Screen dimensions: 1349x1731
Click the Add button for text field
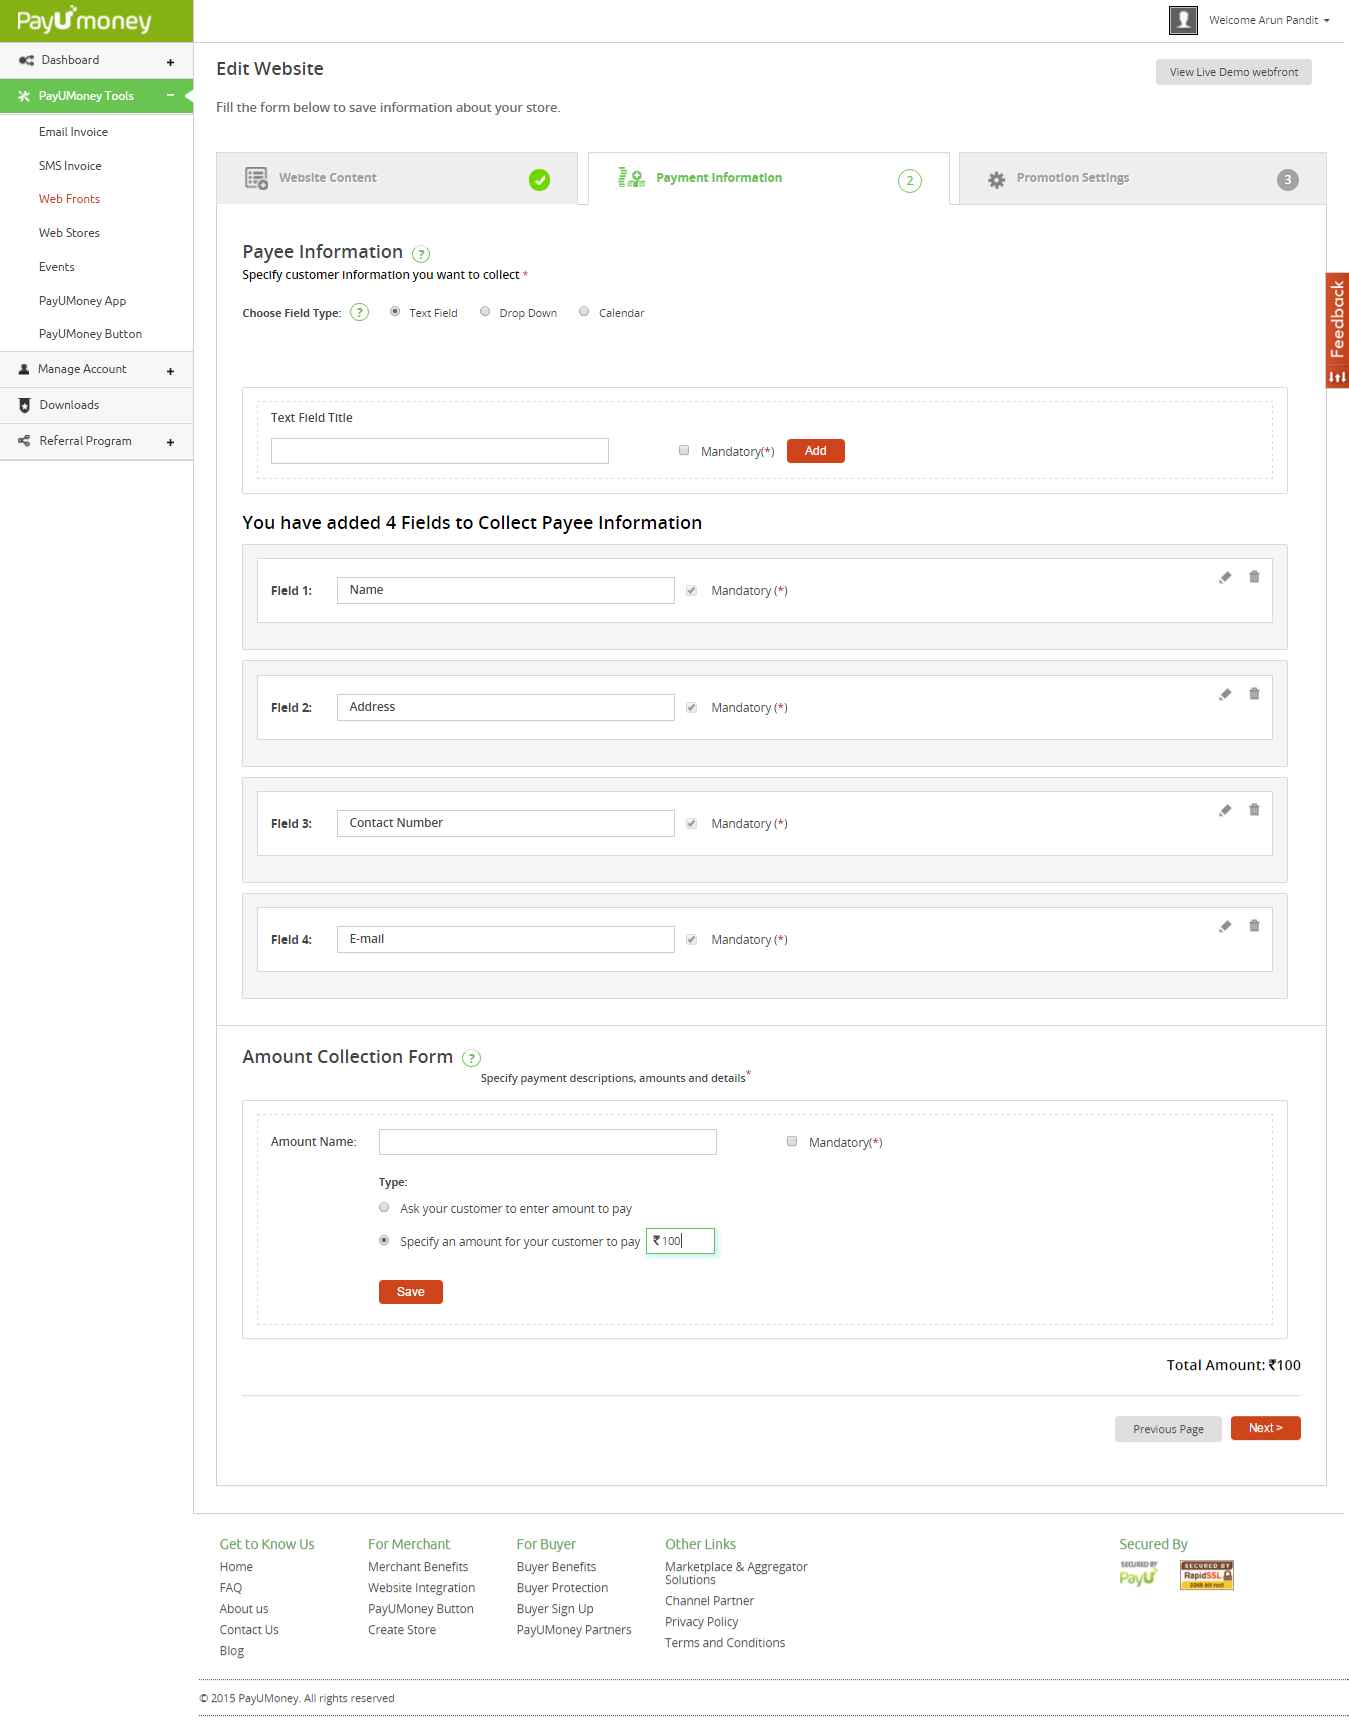[815, 451]
